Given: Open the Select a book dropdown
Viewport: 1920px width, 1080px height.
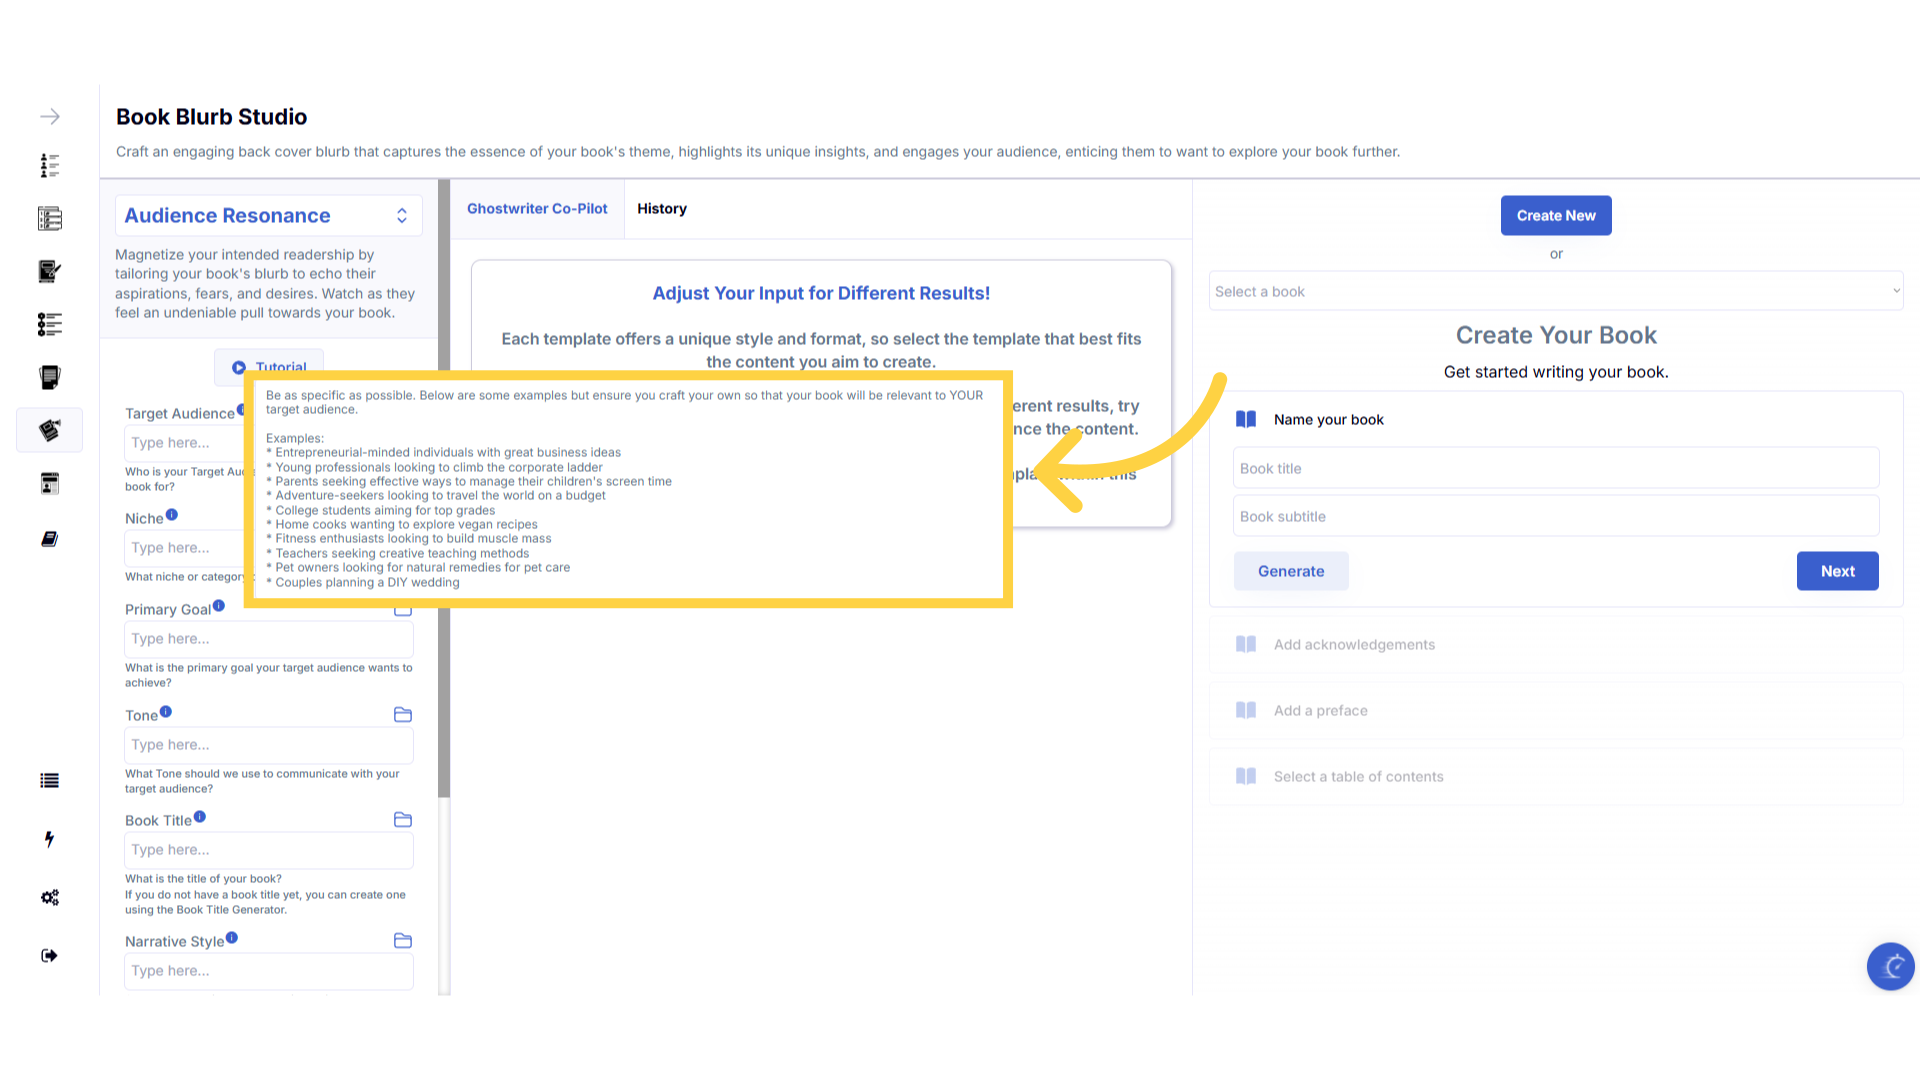Looking at the screenshot, I should [1555, 292].
